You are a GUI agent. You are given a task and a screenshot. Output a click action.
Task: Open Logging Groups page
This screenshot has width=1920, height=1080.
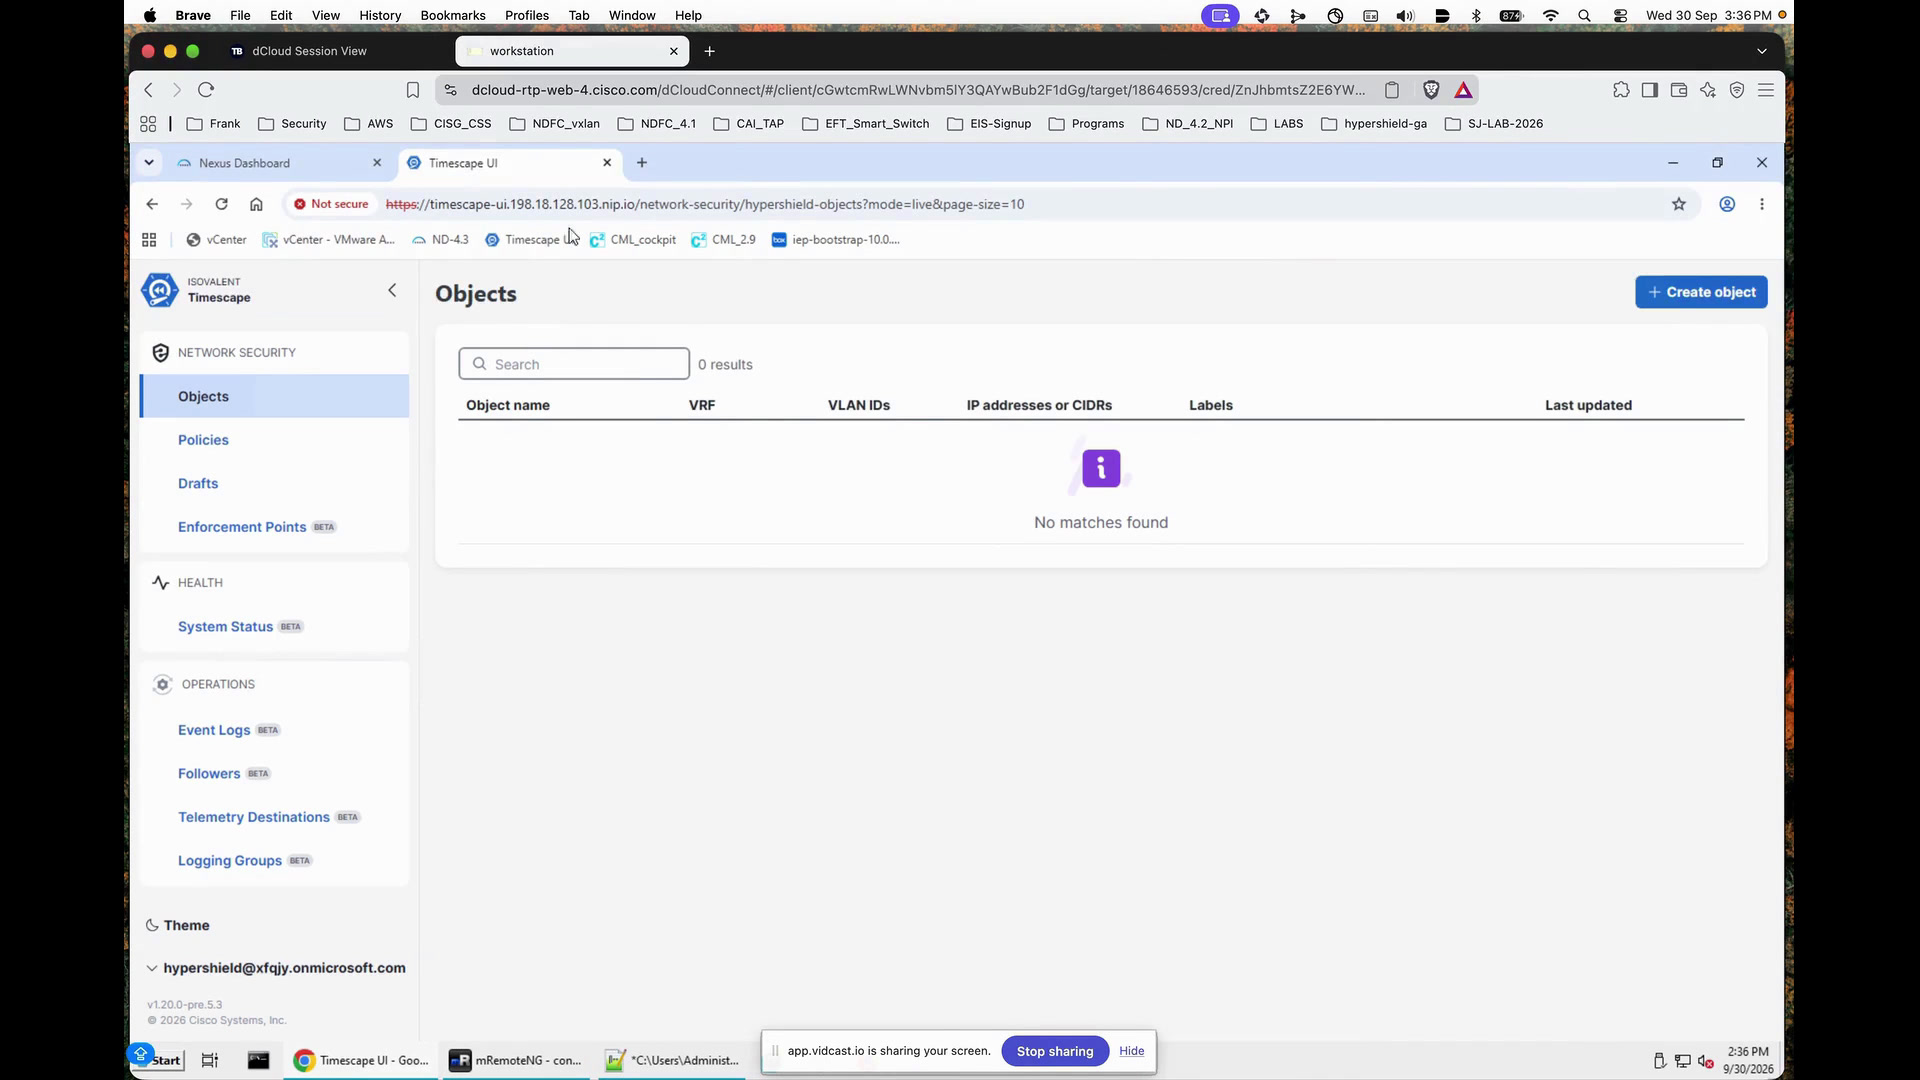[230, 861]
